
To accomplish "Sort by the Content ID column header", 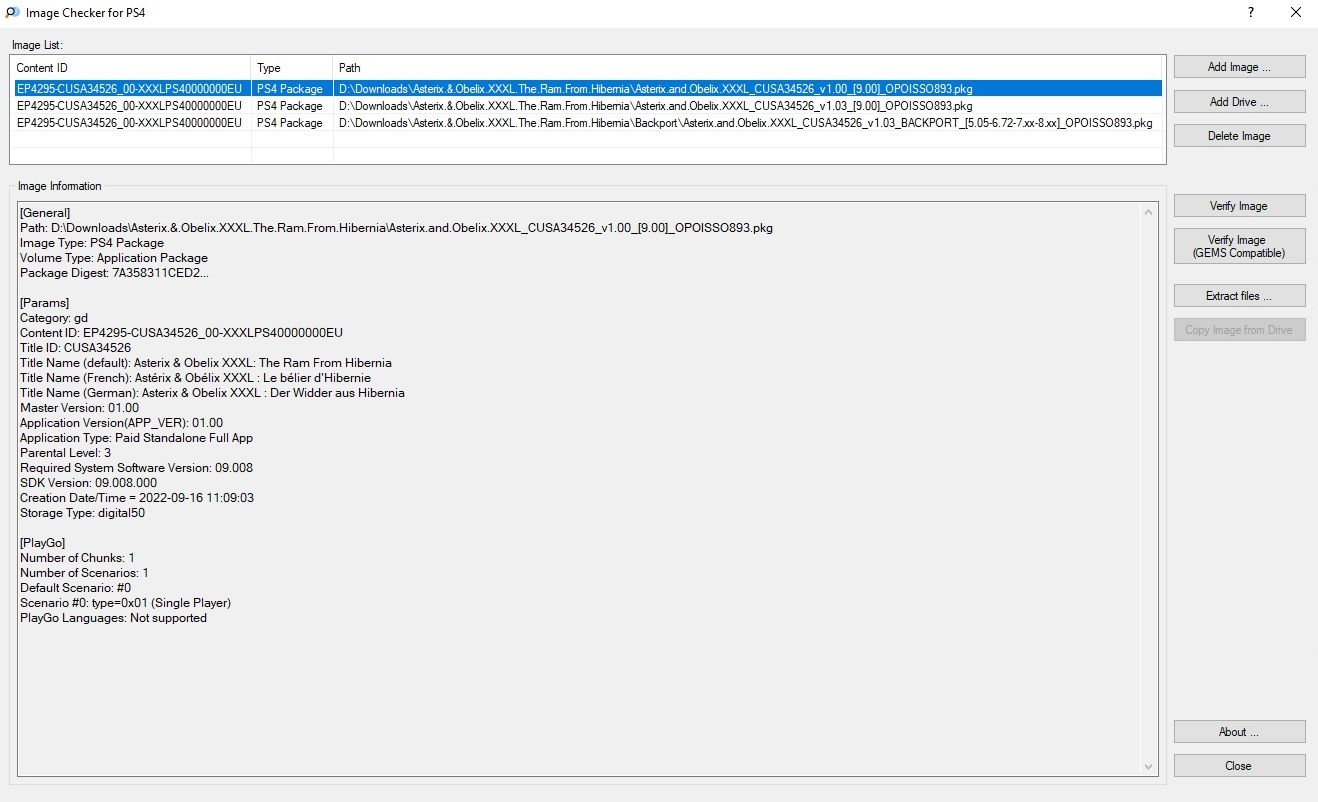I will (x=130, y=68).
